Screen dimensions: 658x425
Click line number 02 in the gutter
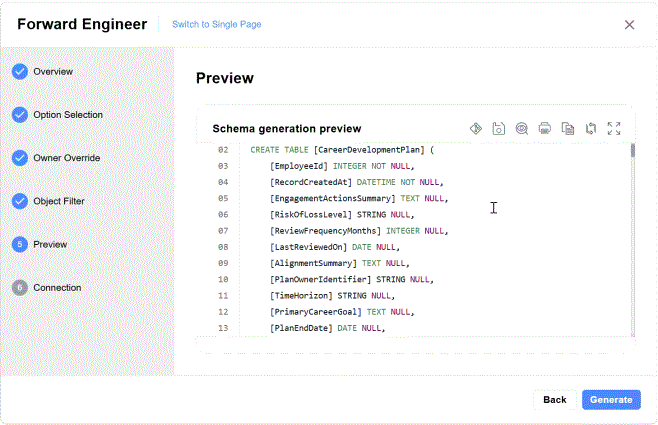(x=223, y=150)
